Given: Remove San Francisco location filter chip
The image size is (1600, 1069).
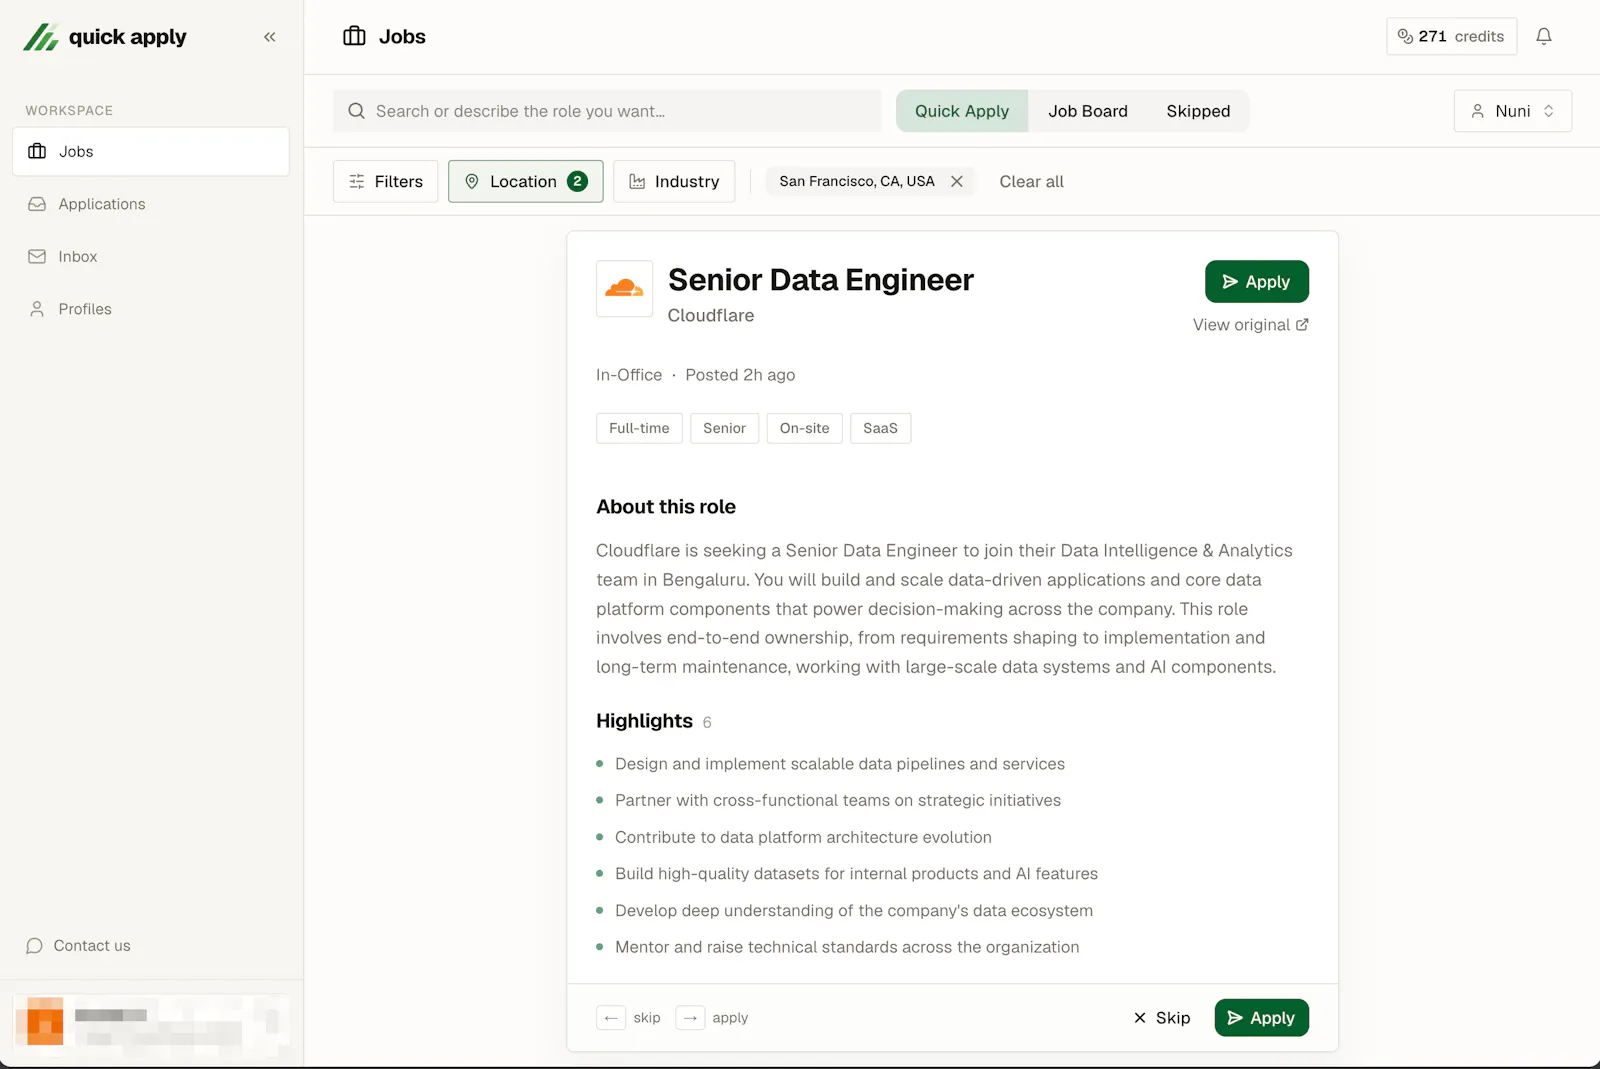Looking at the screenshot, I should coord(957,181).
